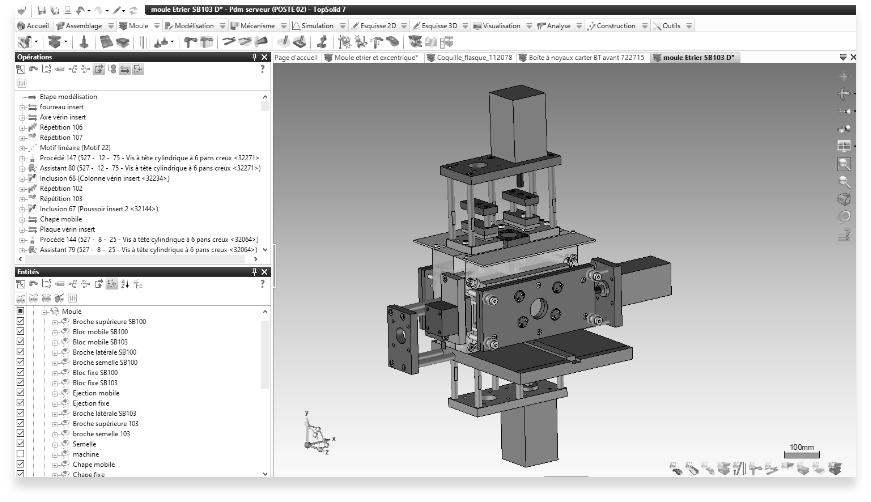Collapse the Moule entity tree node
The width and height of the screenshot is (871, 502).
(44, 312)
